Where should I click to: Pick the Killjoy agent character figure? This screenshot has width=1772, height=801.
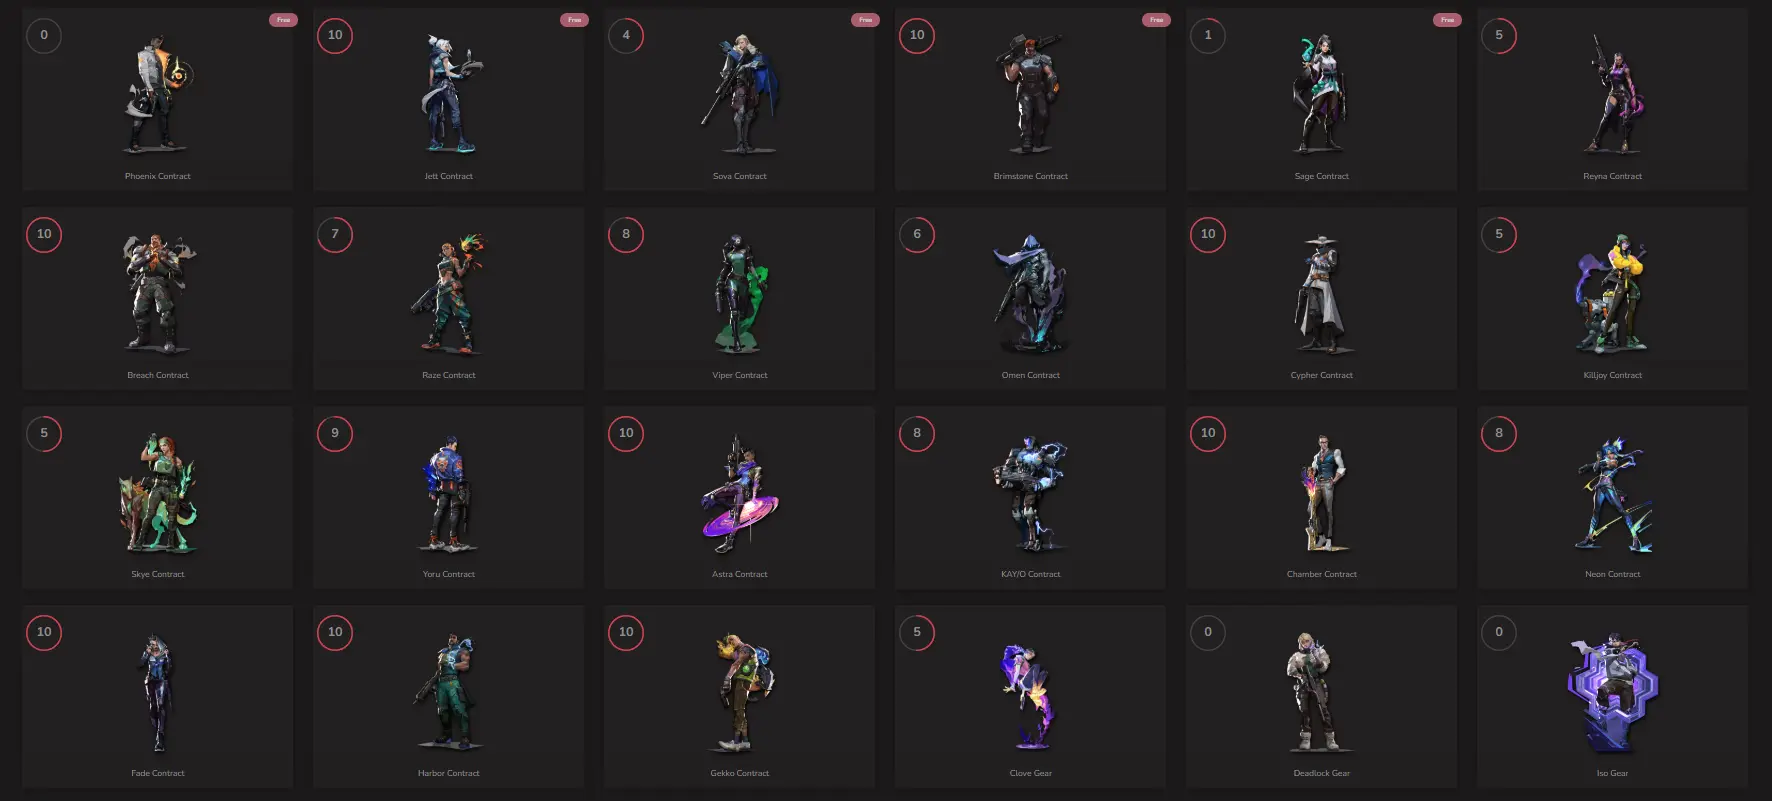tap(1612, 292)
